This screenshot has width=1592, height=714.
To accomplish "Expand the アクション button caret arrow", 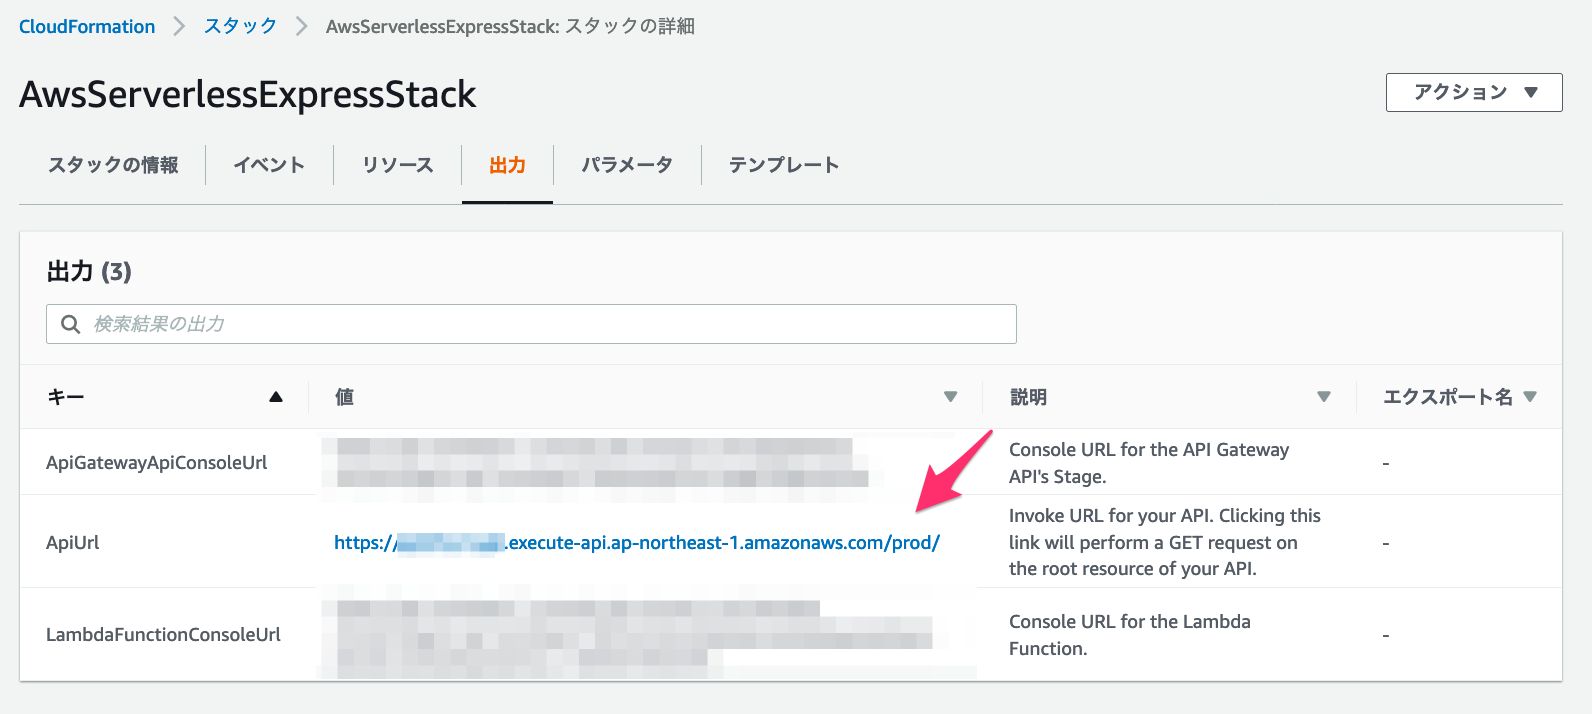I will [x=1531, y=92].
